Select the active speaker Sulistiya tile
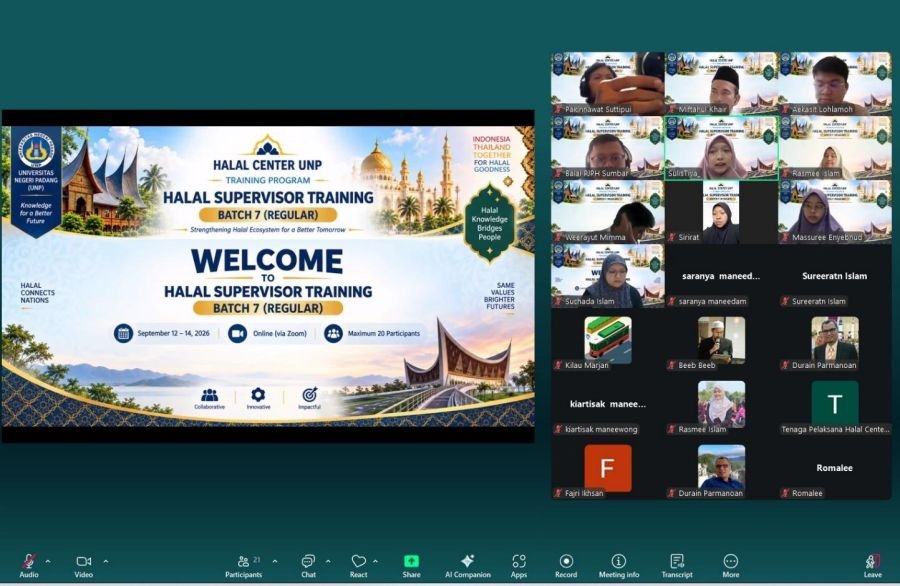Screen dimensions: 900x586 pyautogui.click(x=721, y=148)
